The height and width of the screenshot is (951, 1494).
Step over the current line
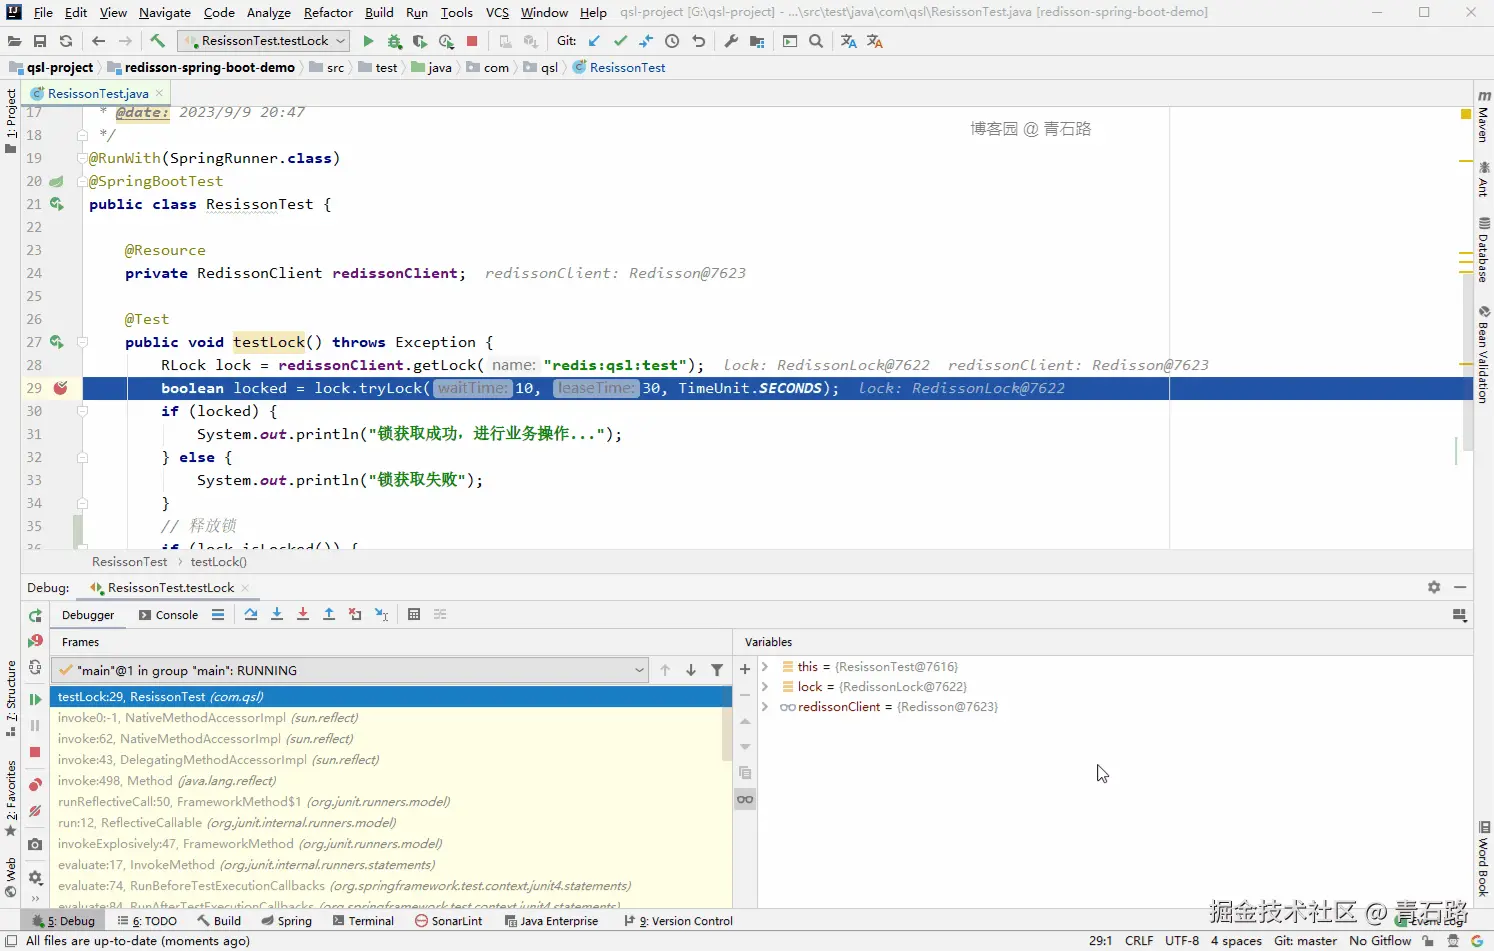251,614
